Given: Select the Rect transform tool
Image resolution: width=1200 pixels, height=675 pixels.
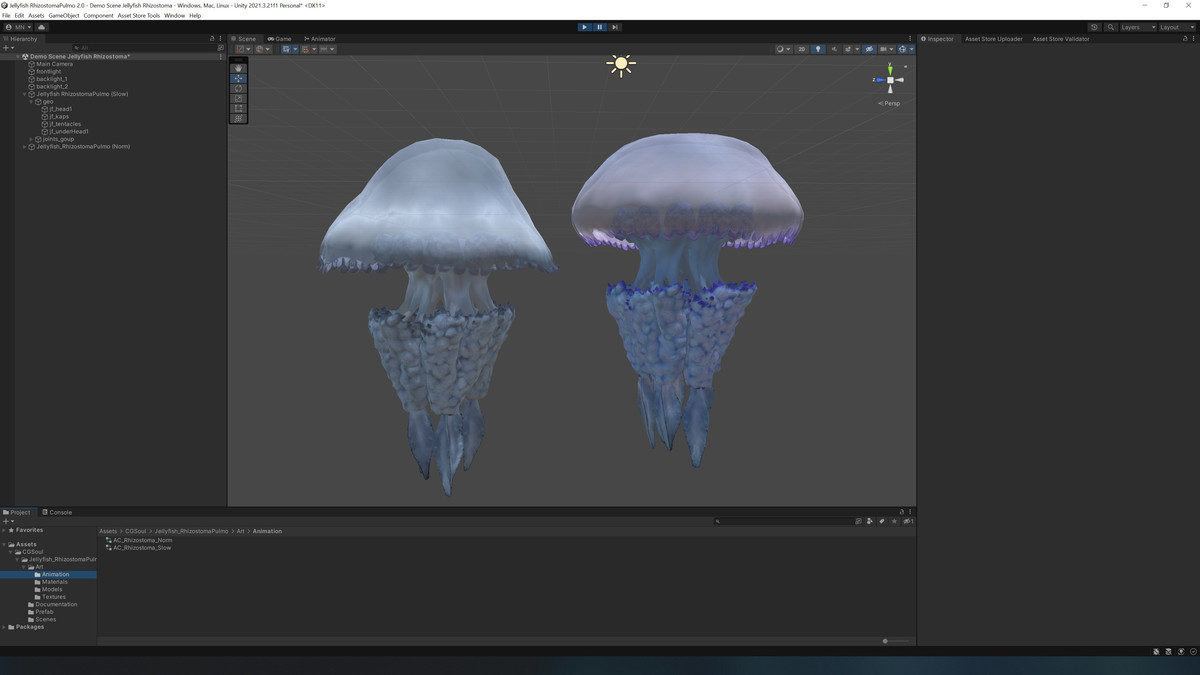Looking at the screenshot, I should (x=238, y=108).
